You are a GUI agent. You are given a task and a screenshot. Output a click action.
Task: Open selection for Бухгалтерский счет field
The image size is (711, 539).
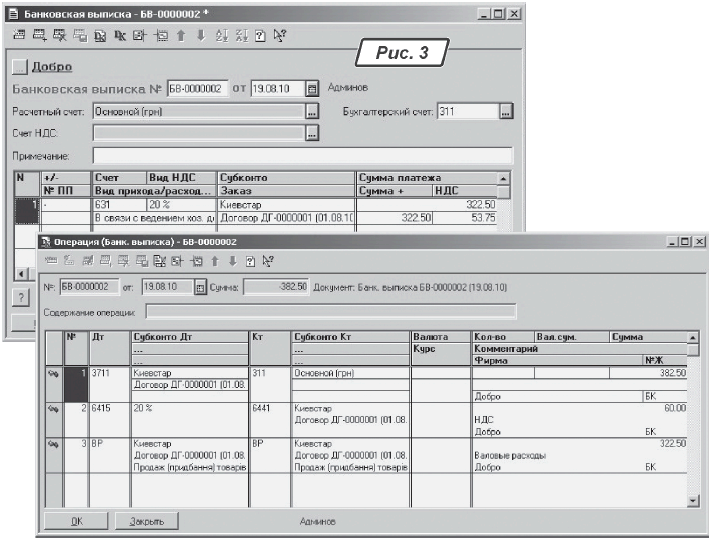pyautogui.click(x=506, y=111)
